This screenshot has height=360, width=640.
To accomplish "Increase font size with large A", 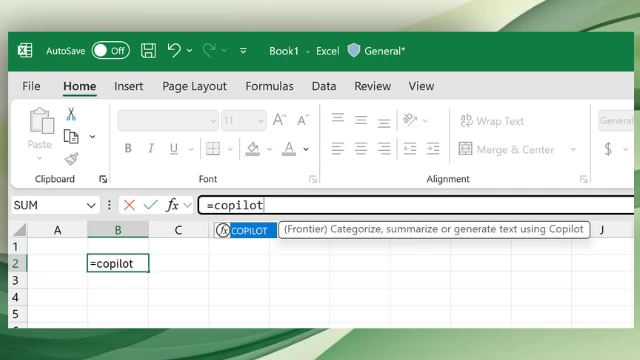I will click(x=280, y=120).
